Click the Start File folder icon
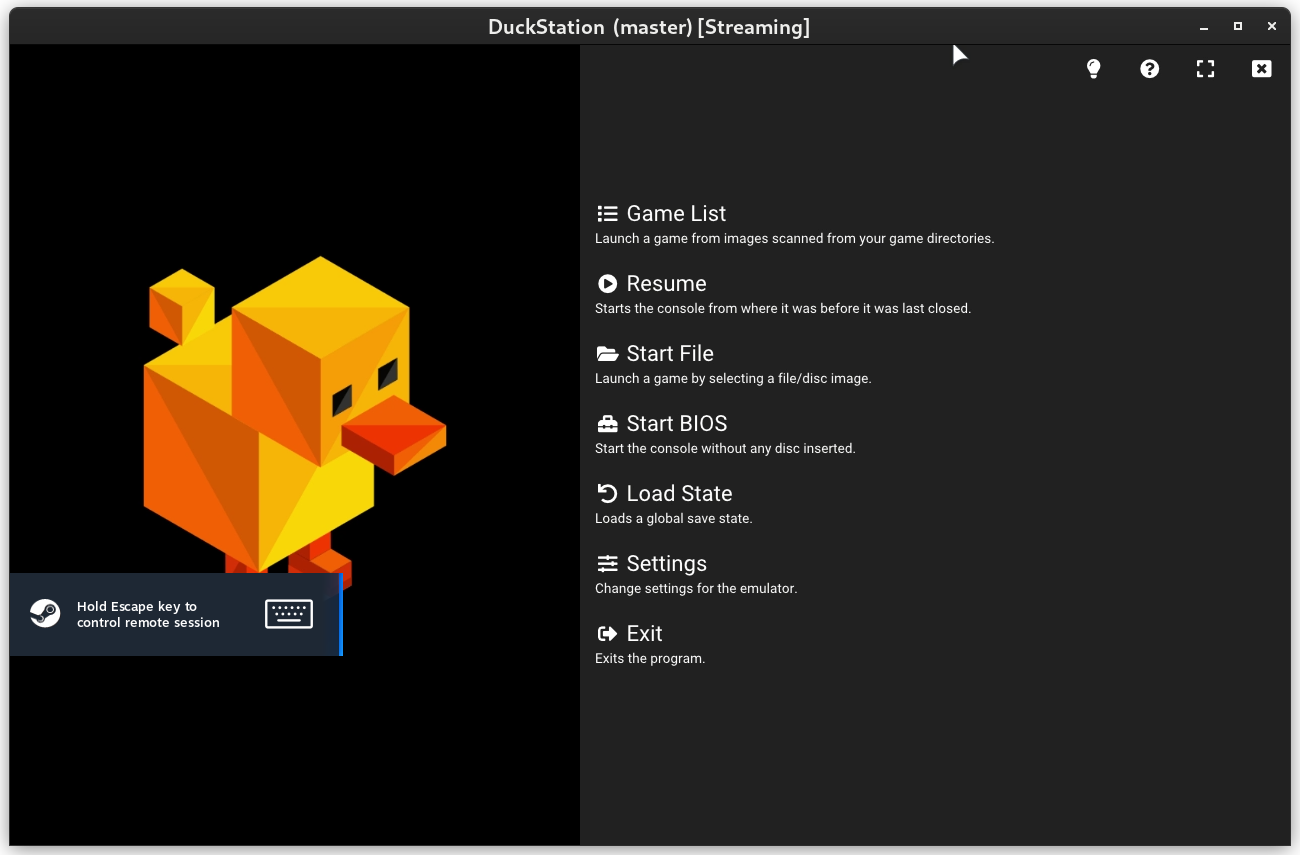 607,353
